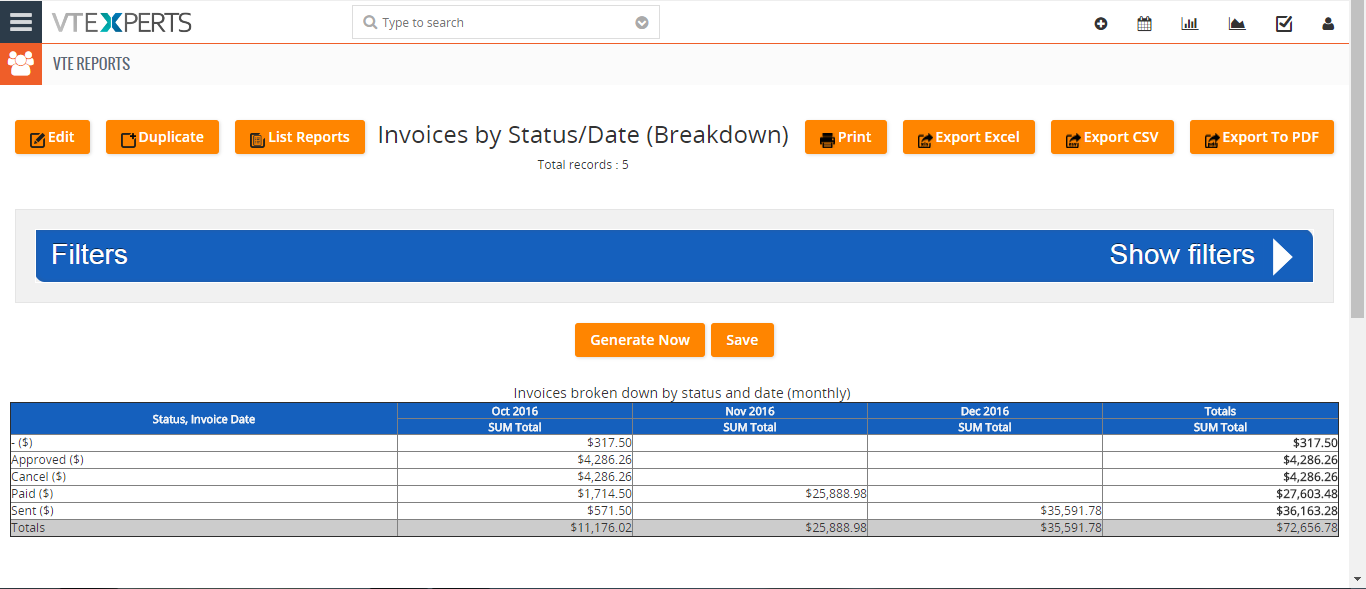The height and width of the screenshot is (589, 1366).
Task: Click the Duplicate report button
Action: tap(162, 137)
